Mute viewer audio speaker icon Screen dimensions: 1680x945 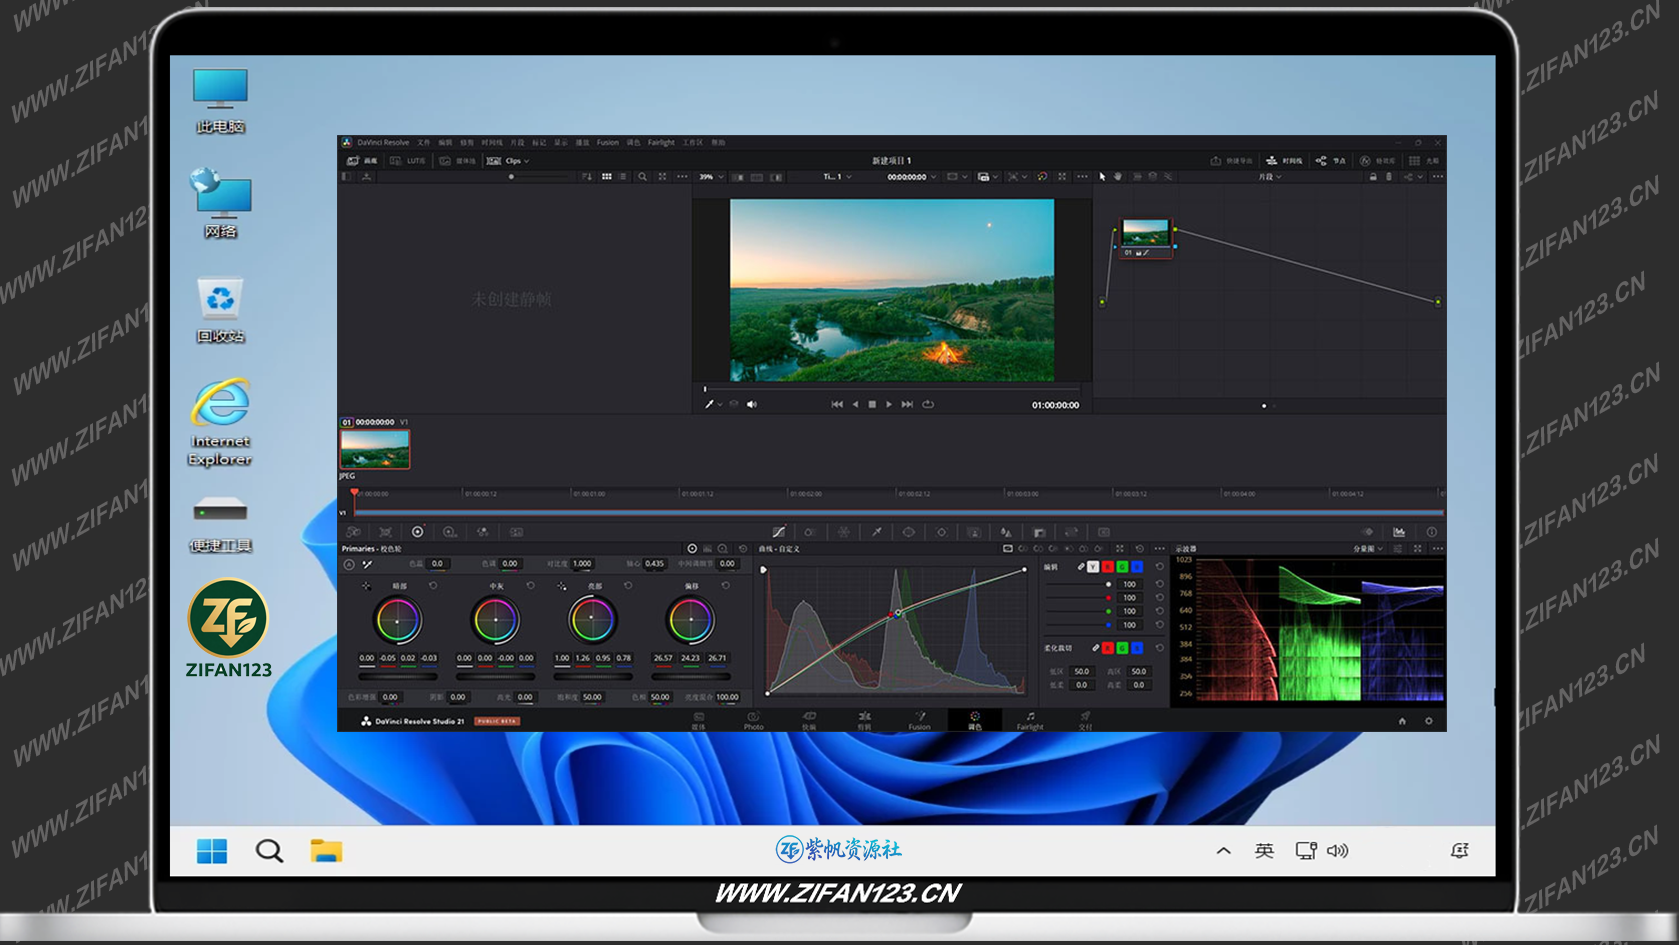[752, 405]
